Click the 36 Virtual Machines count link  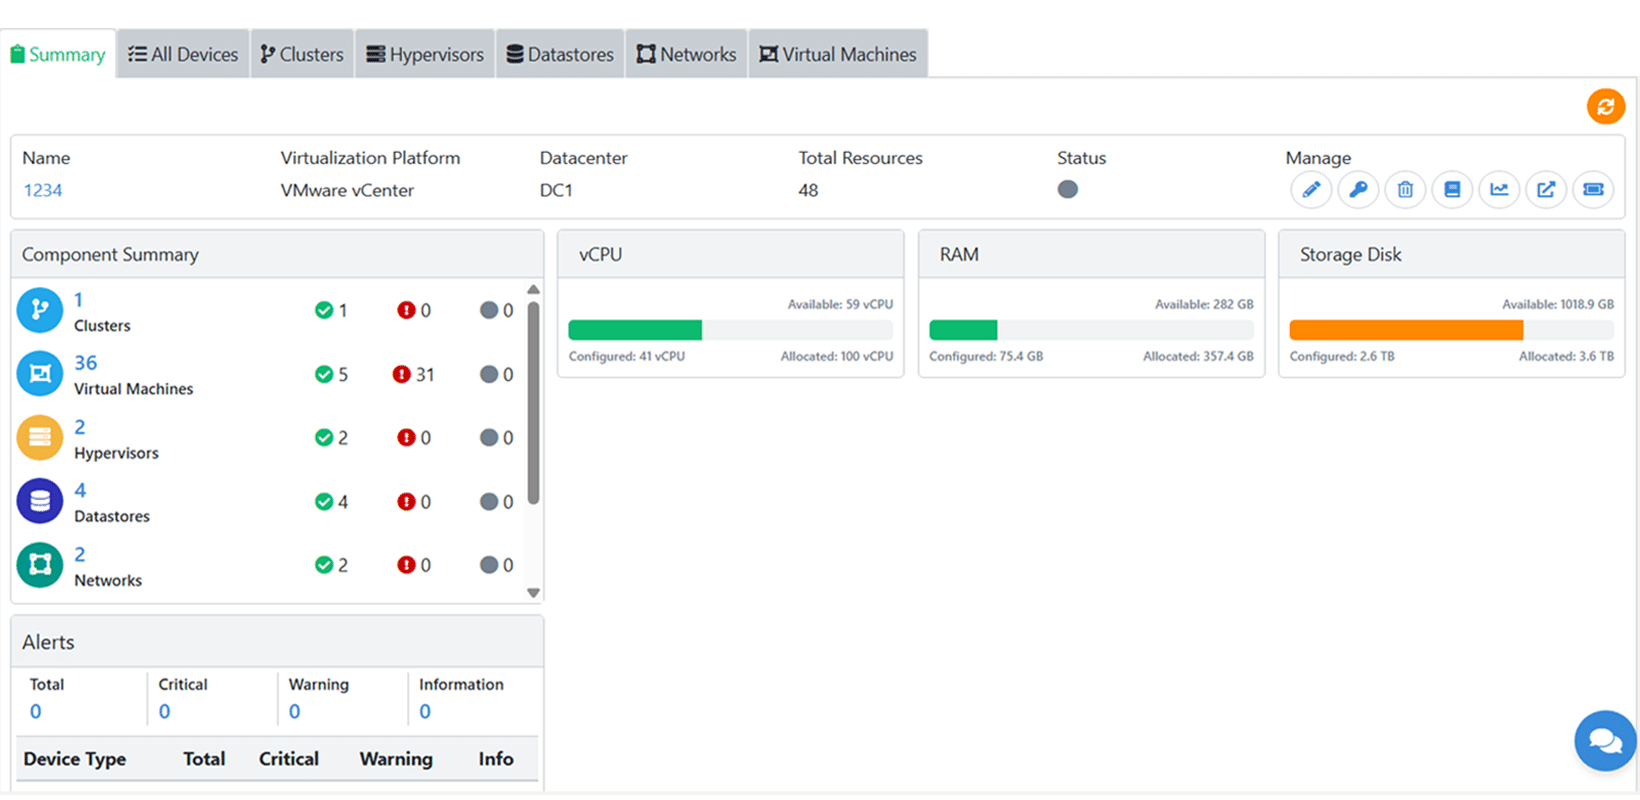86,363
